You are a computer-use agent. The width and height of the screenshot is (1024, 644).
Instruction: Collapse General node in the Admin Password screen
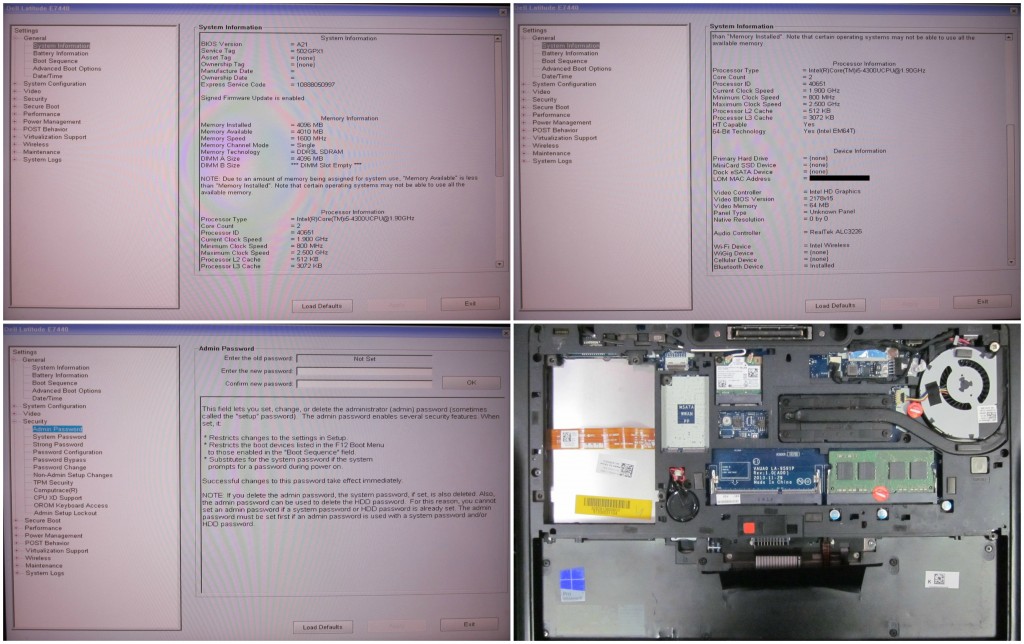(17, 360)
